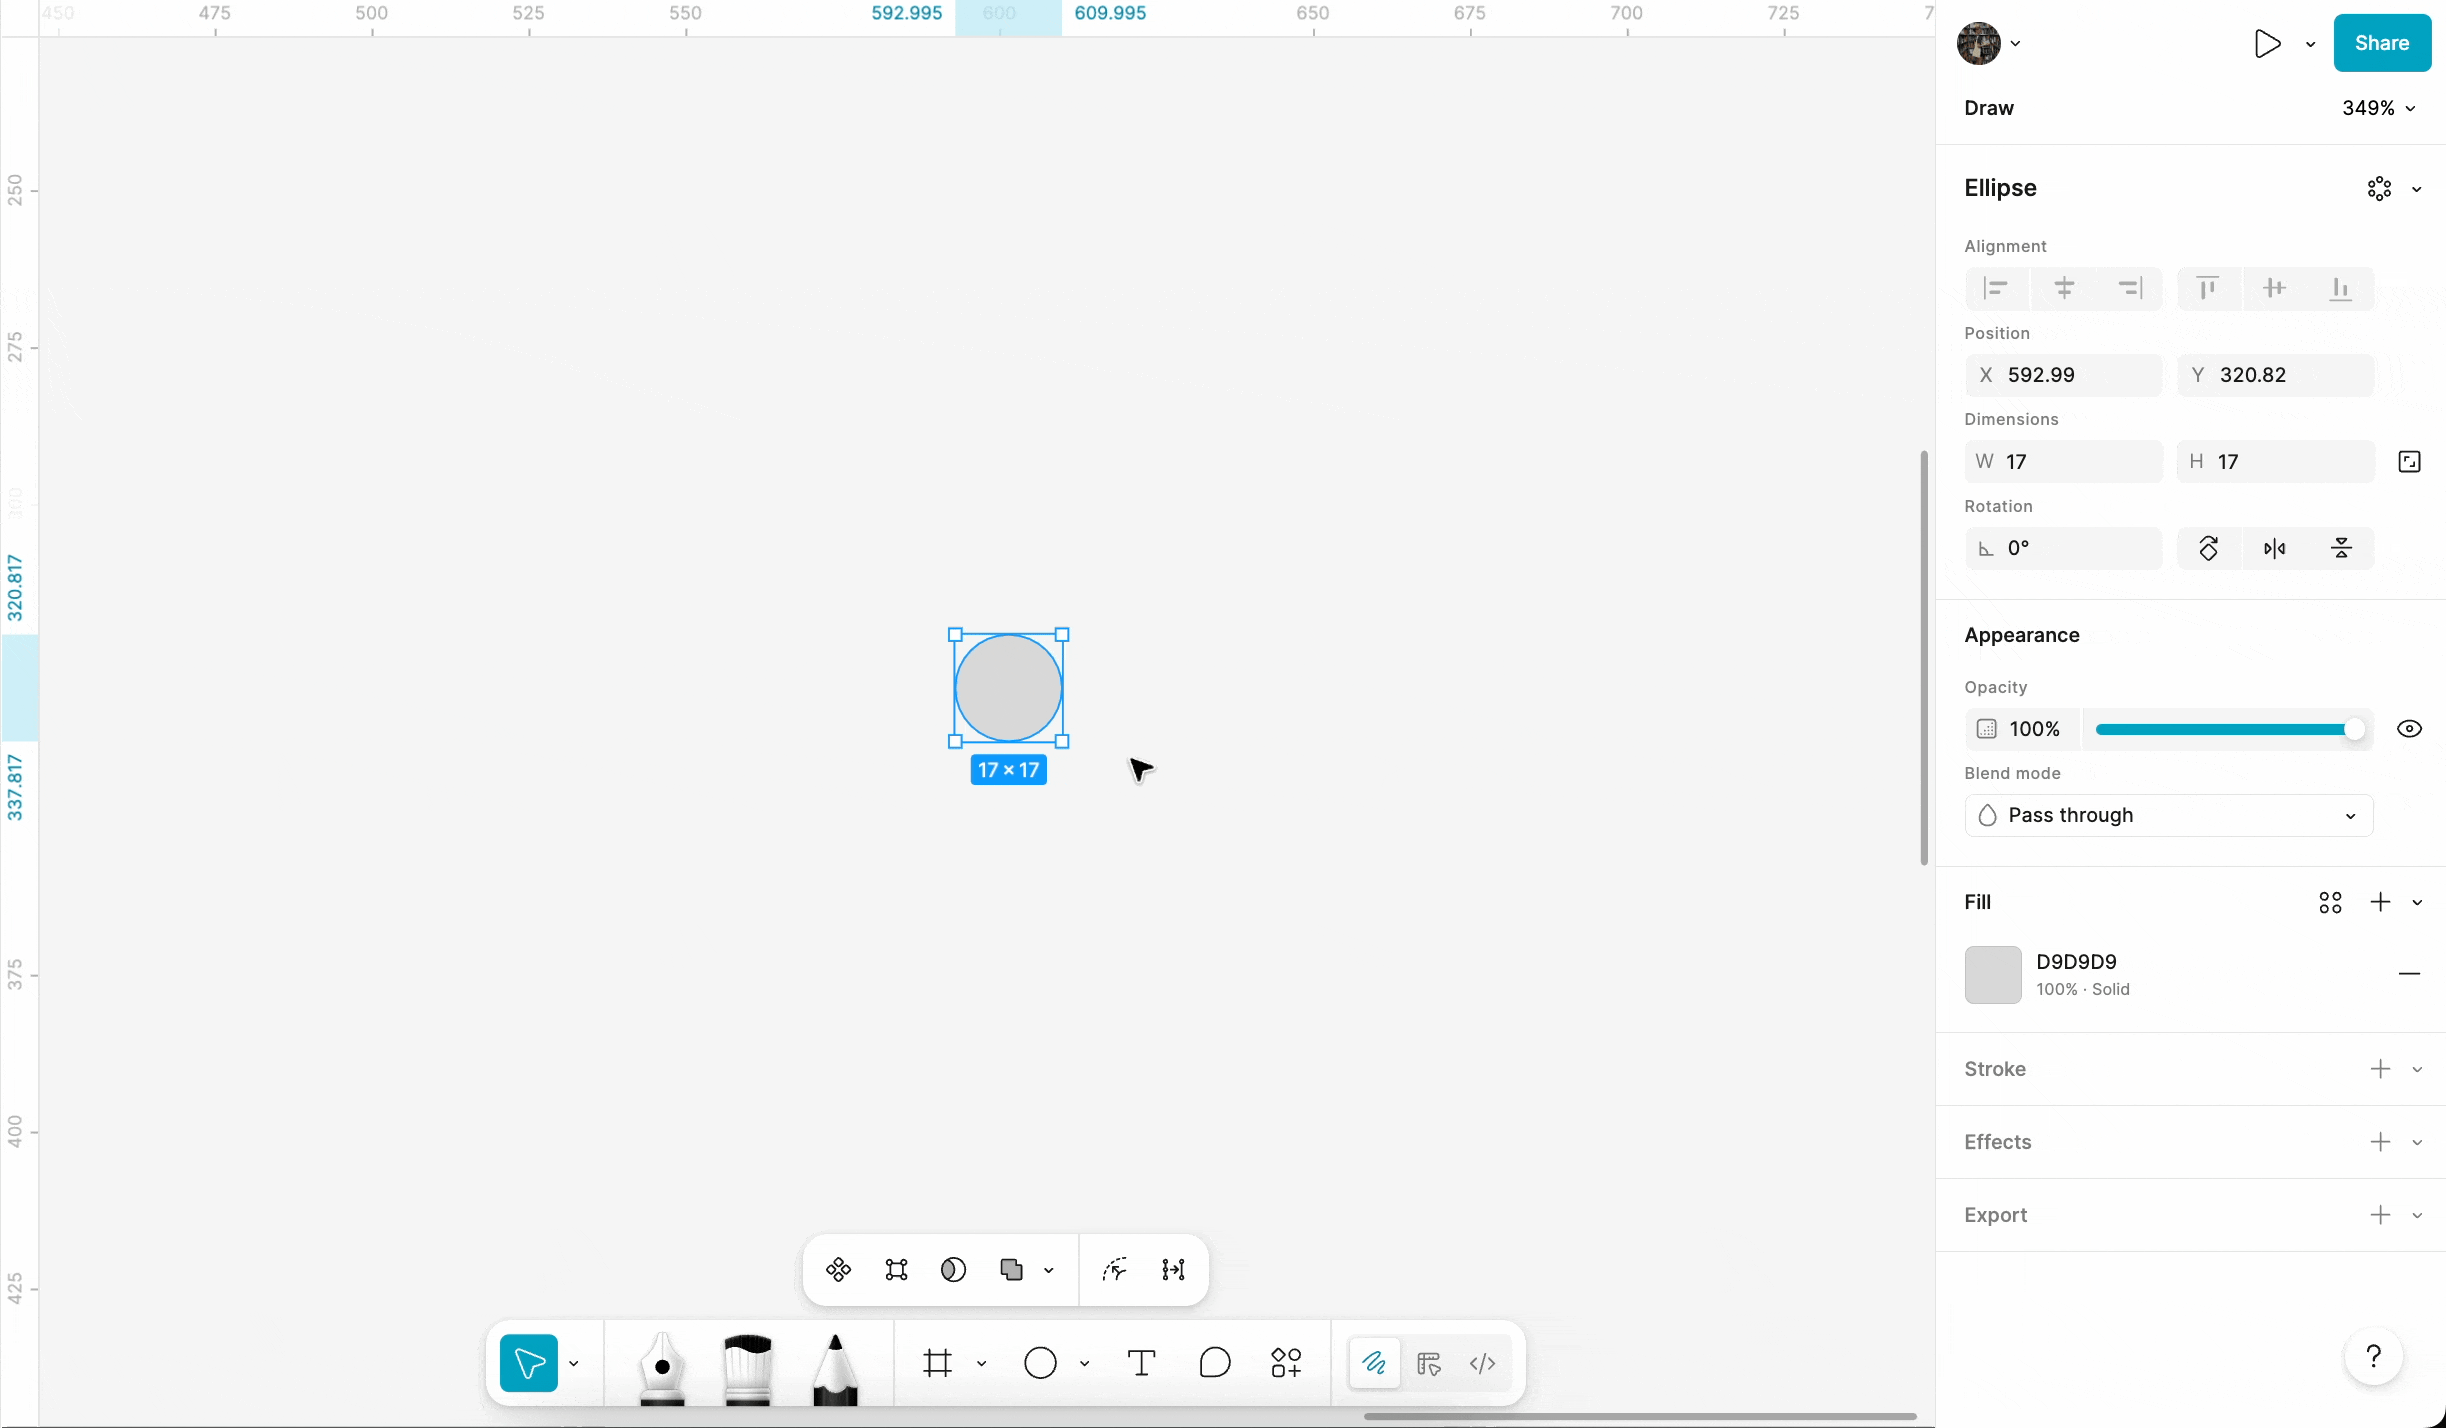Image resolution: width=2446 pixels, height=1428 pixels.
Task: Switch to Dev Mode toggle
Action: (x=1482, y=1363)
